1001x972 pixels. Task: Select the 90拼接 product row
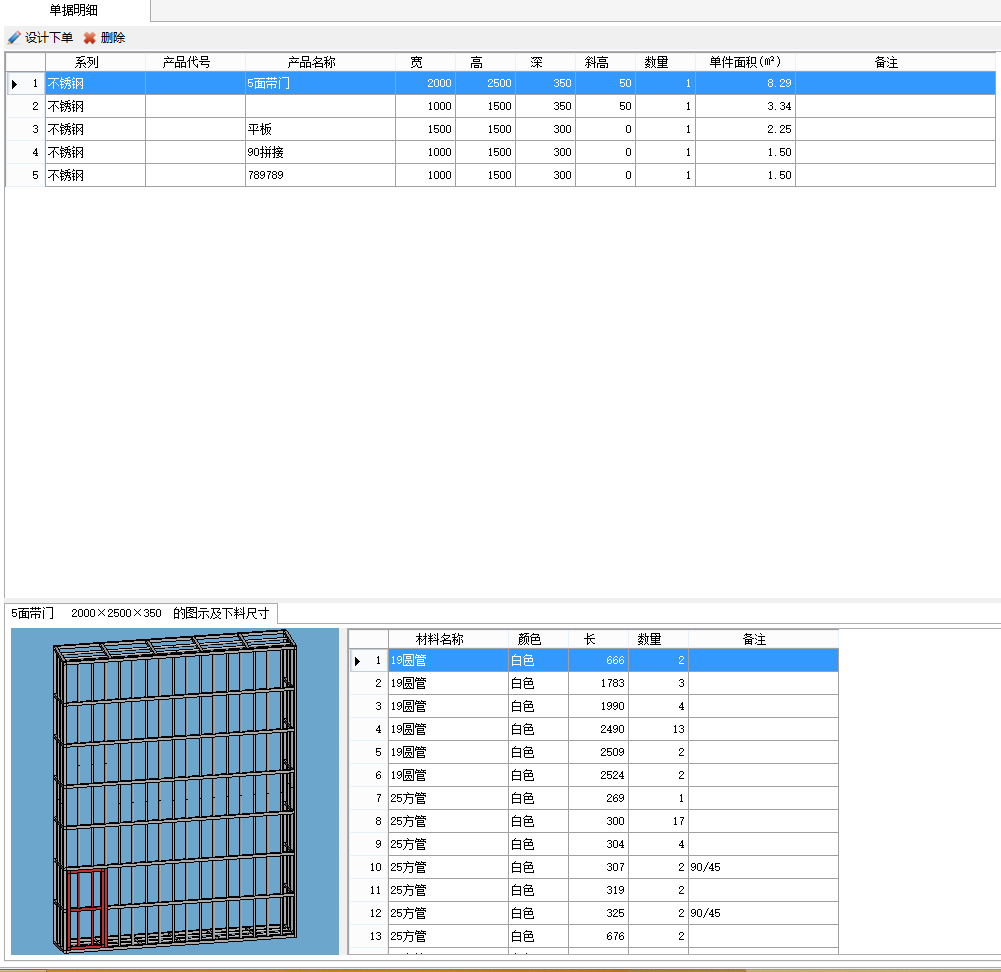[500, 153]
